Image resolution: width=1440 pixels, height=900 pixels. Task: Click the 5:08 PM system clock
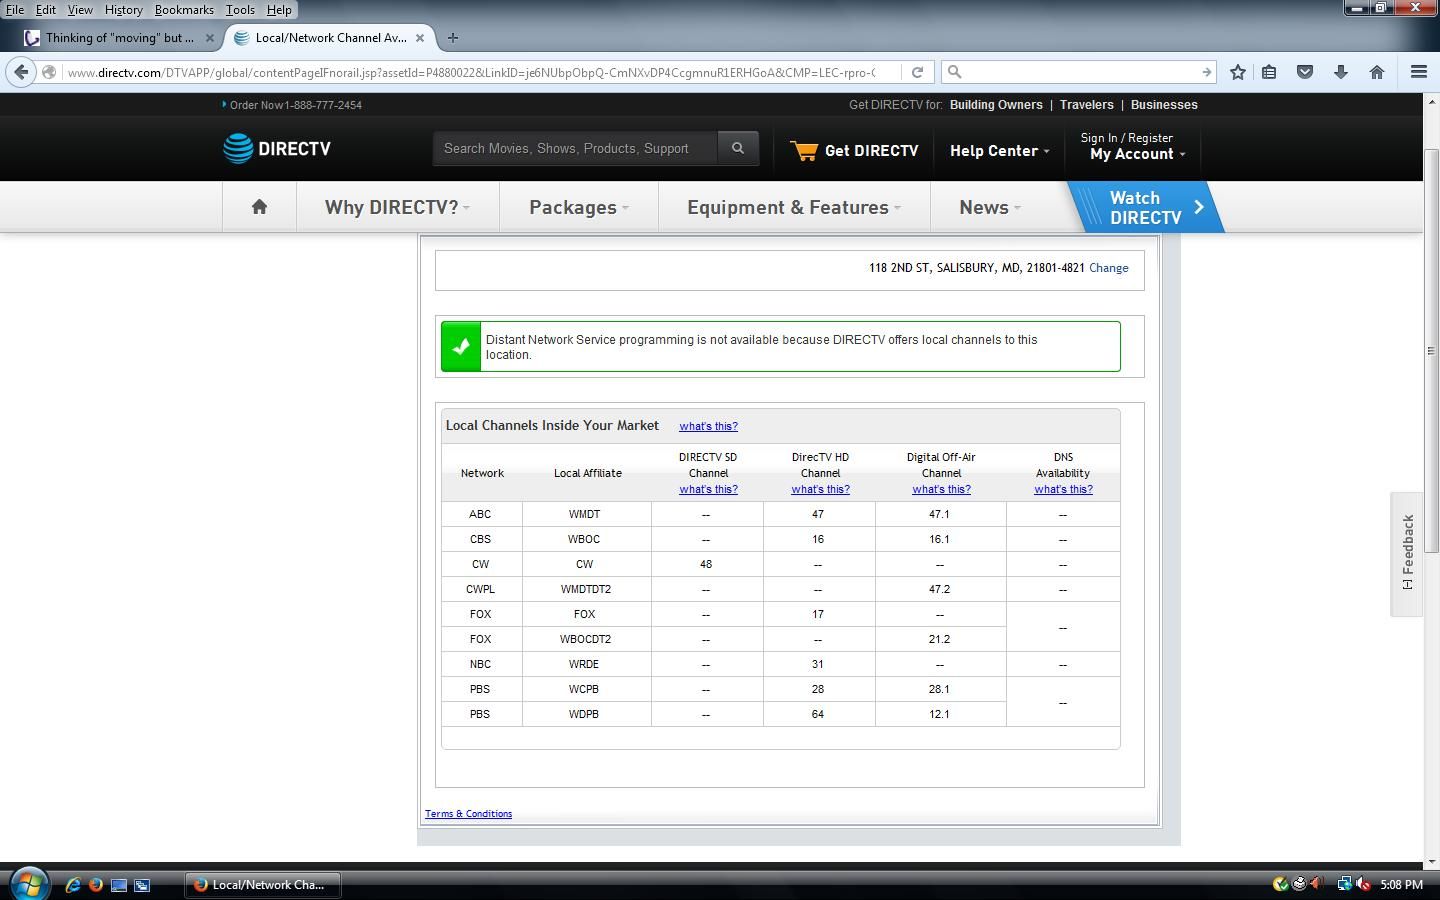[x=1401, y=885]
